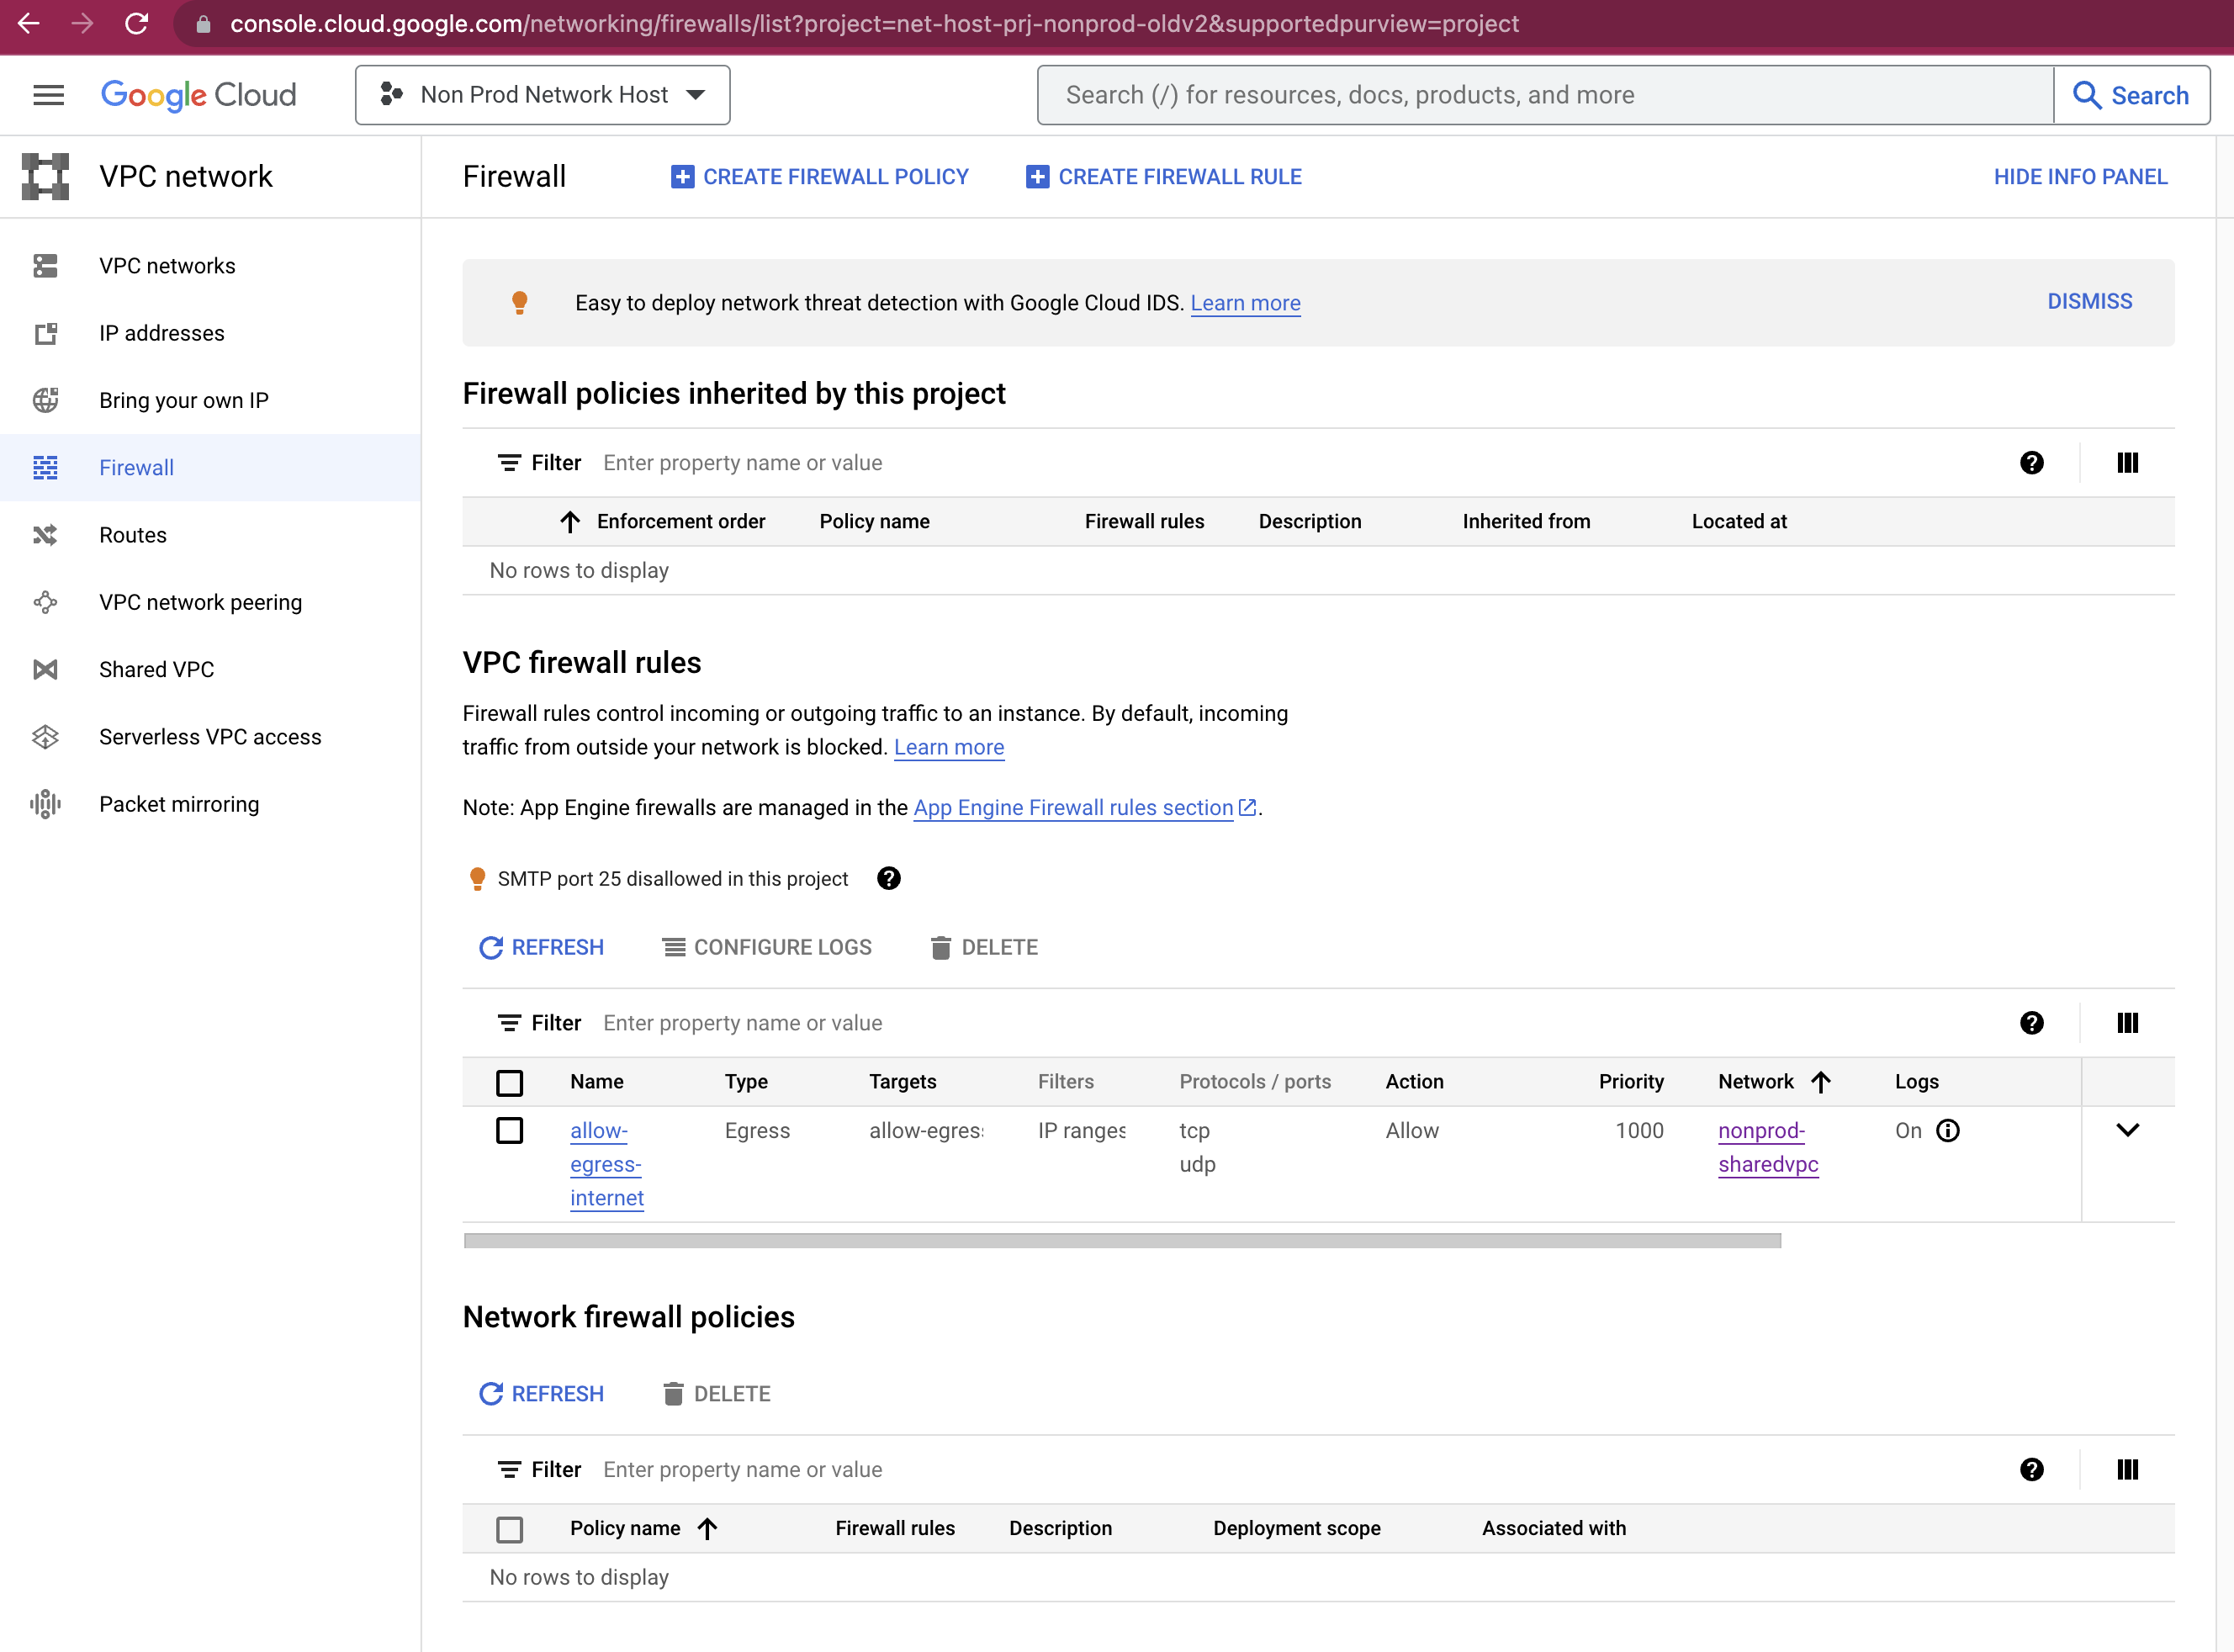Image resolution: width=2234 pixels, height=1652 pixels.
Task: Sort by Network column header arrow
Action: coord(1820,1081)
